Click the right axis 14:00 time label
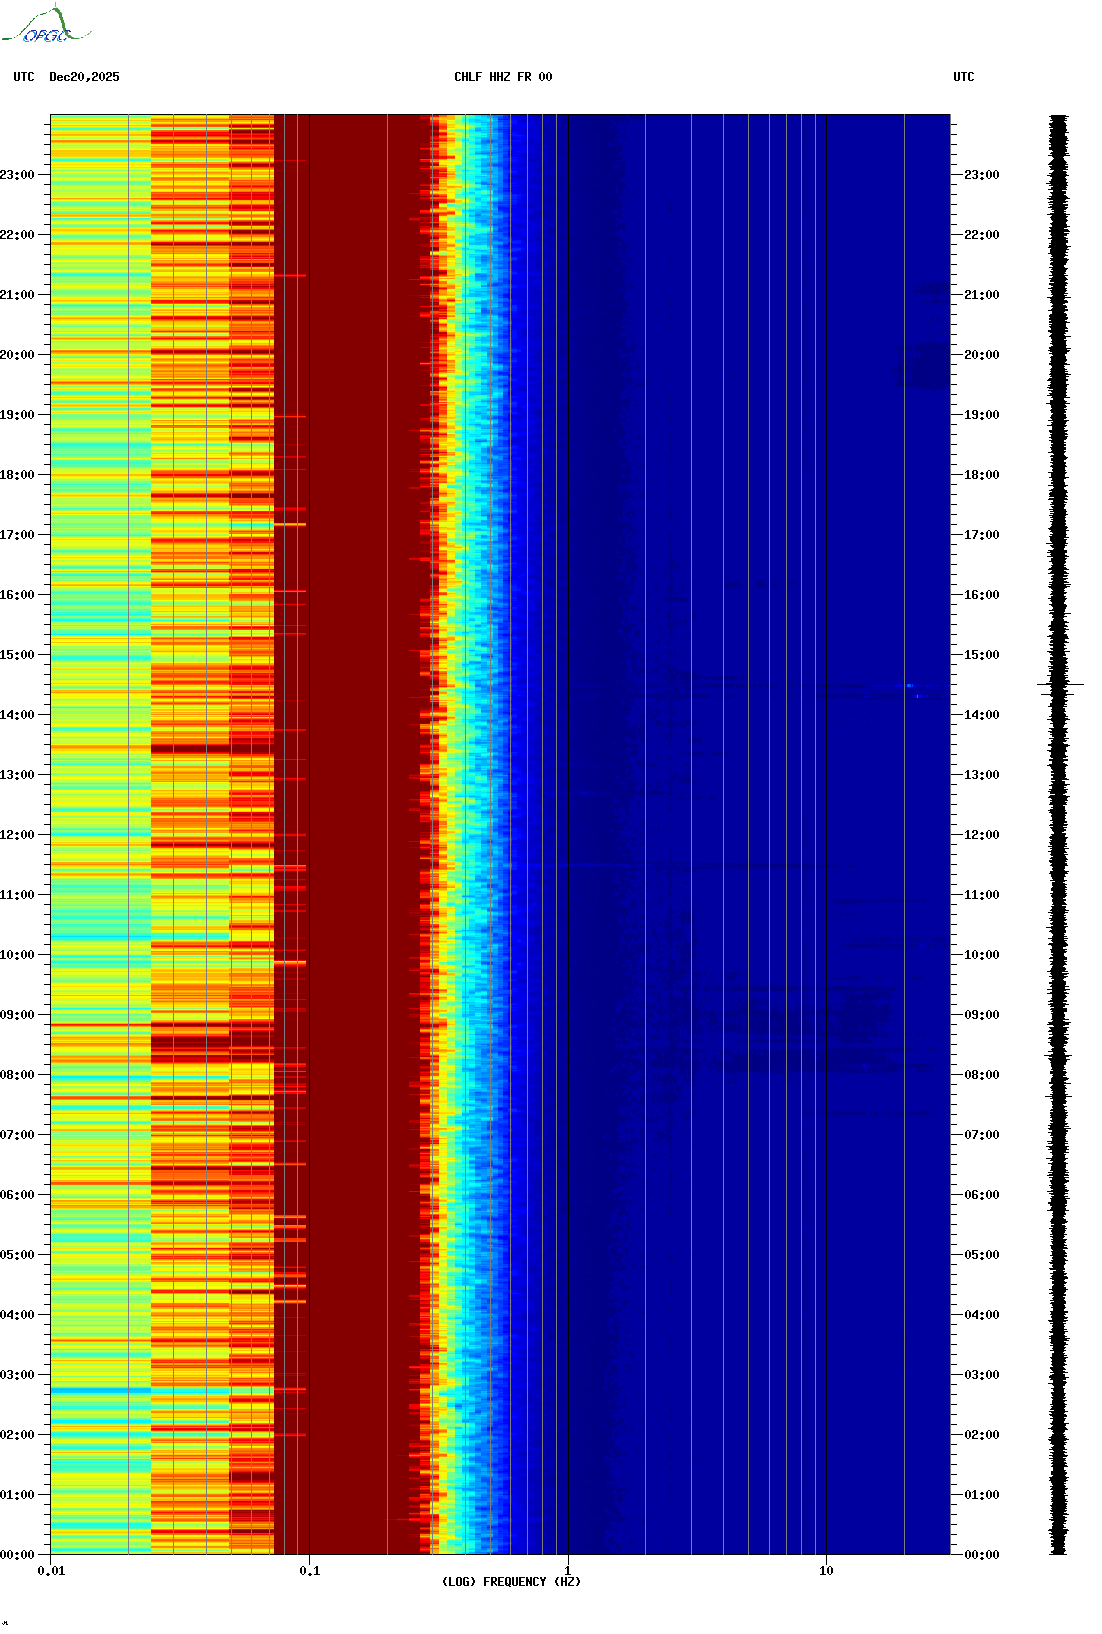 [981, 715]
